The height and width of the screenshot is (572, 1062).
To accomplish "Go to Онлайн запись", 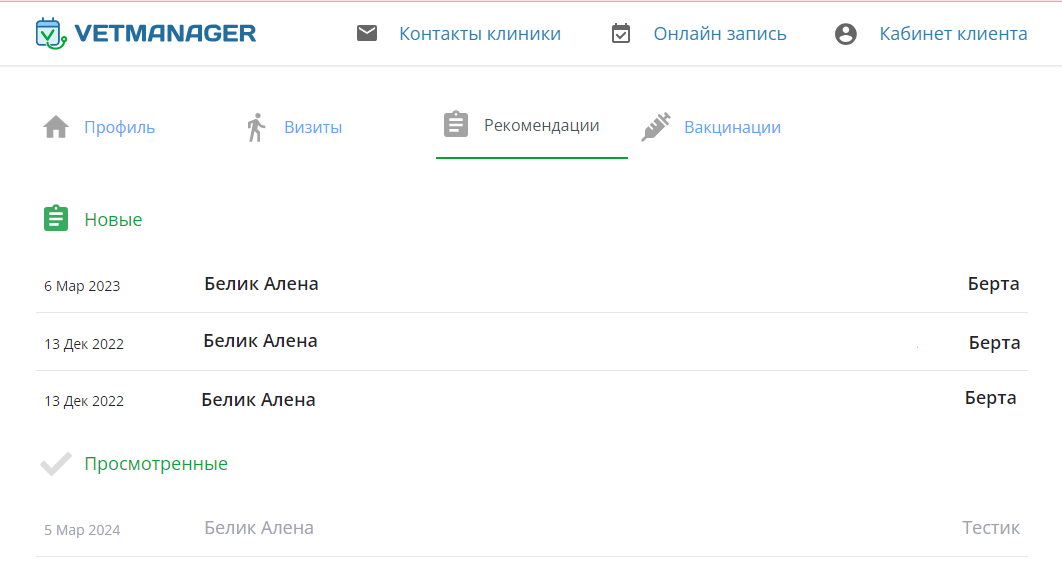I will 720,34.
